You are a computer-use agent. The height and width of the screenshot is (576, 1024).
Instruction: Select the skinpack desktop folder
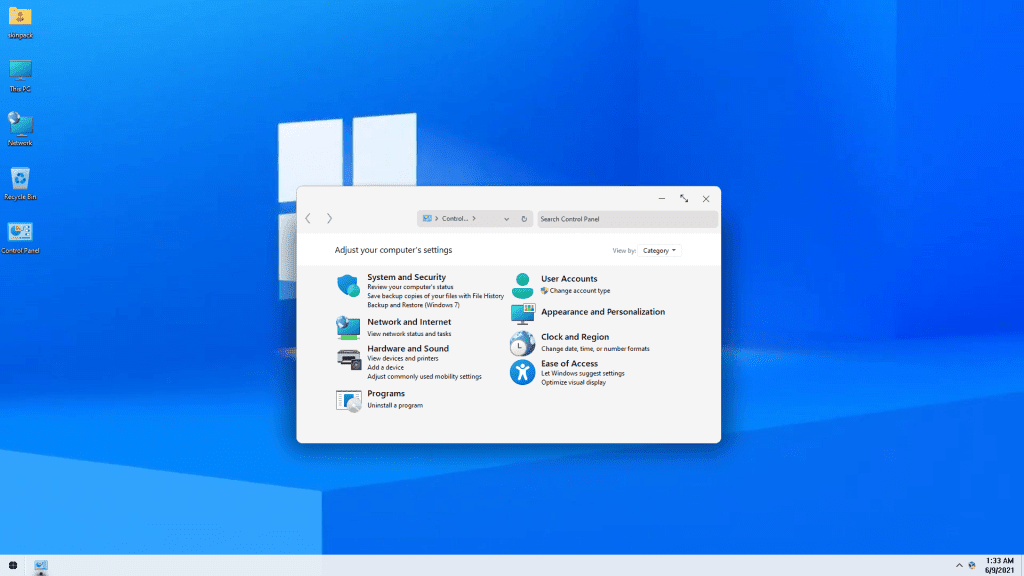(20, 22)
